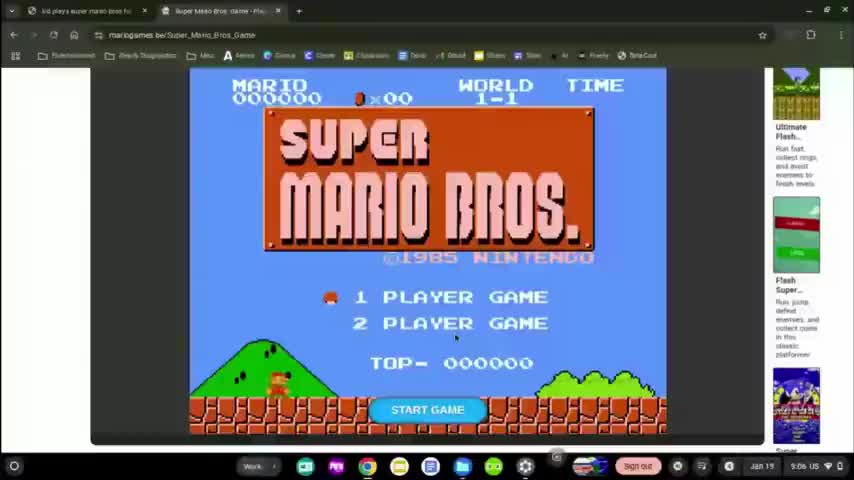Go back with the browser back arrow
The image size is (854, 480).
click(14, 35)
